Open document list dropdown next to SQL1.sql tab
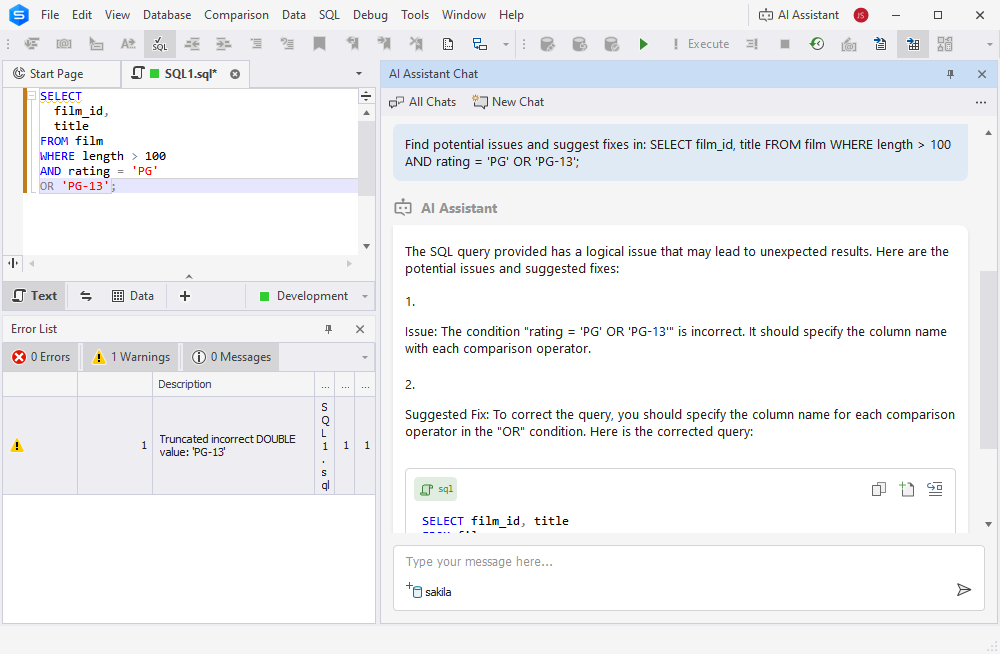Screen dimensions: 1000x654 point(358,74)
